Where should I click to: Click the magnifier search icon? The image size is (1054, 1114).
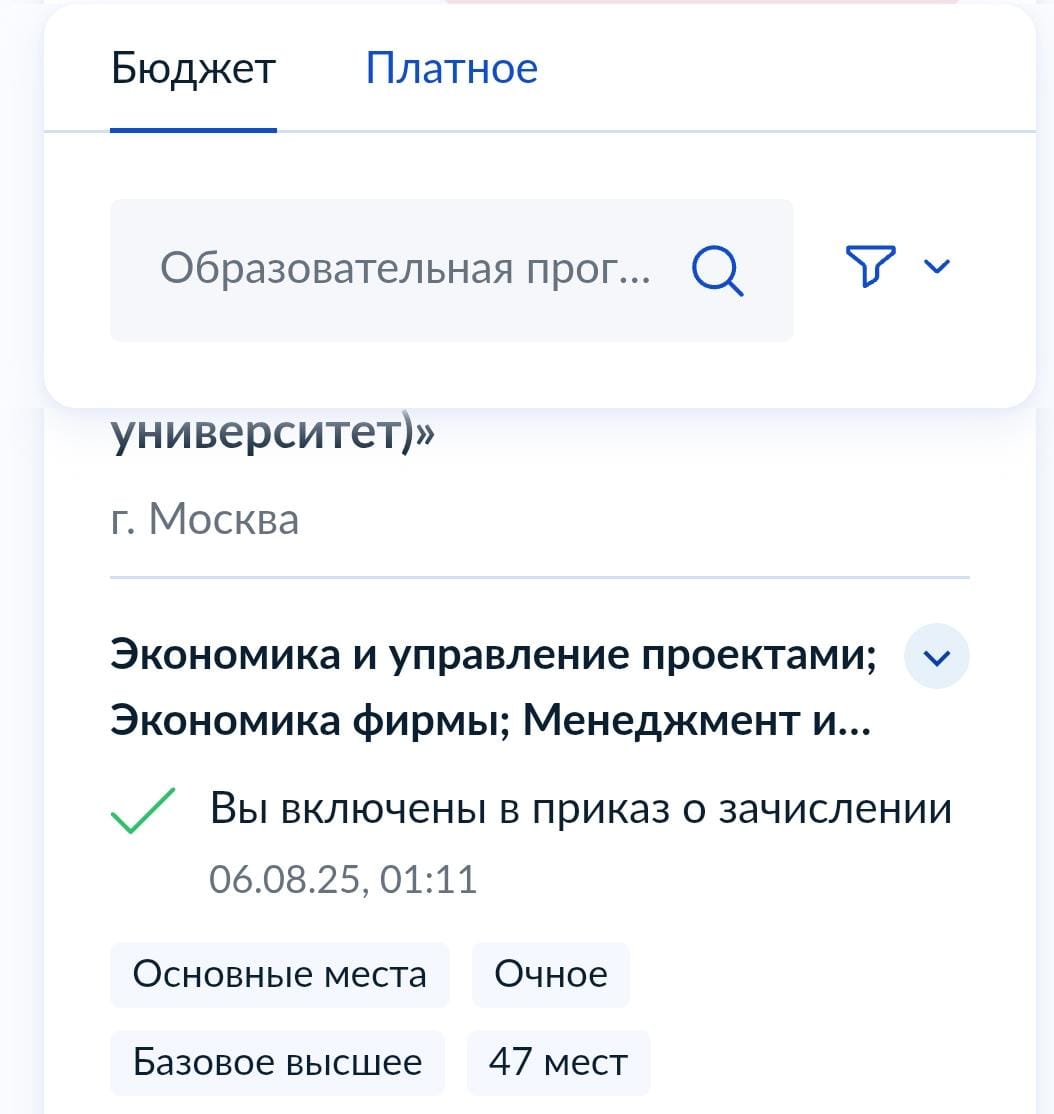coord(718,269)
